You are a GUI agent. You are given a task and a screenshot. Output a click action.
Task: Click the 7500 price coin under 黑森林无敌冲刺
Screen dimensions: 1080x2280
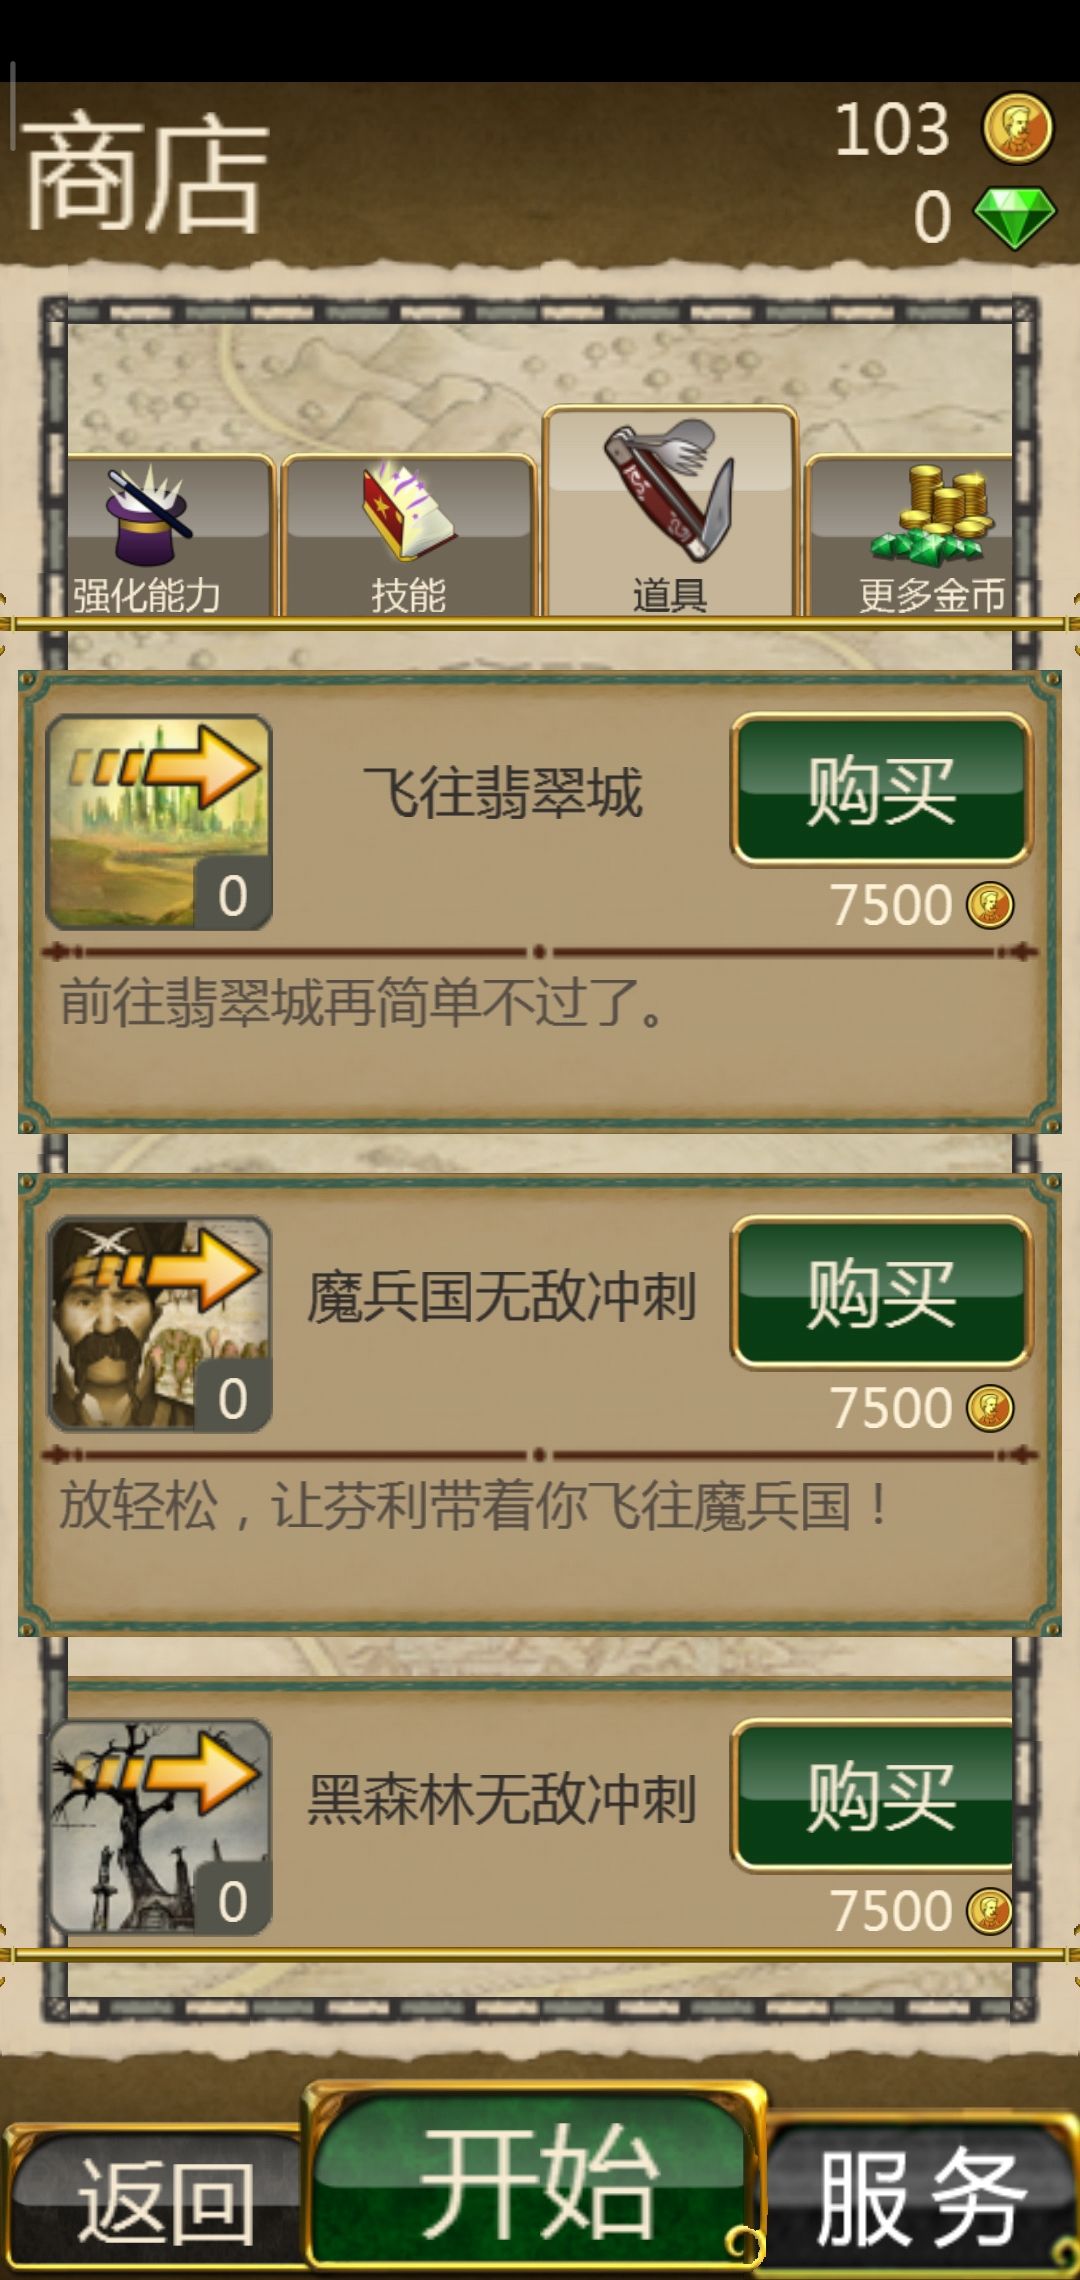point(990,1911)
